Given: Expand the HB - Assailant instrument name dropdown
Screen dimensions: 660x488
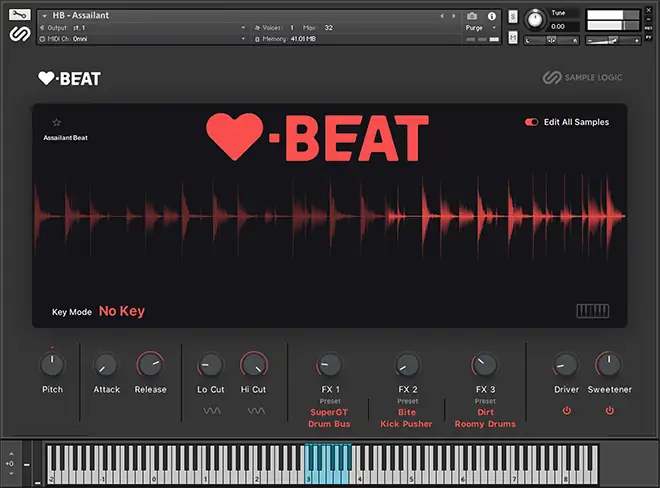Looking at the screenshot, I should click(44, 16).
